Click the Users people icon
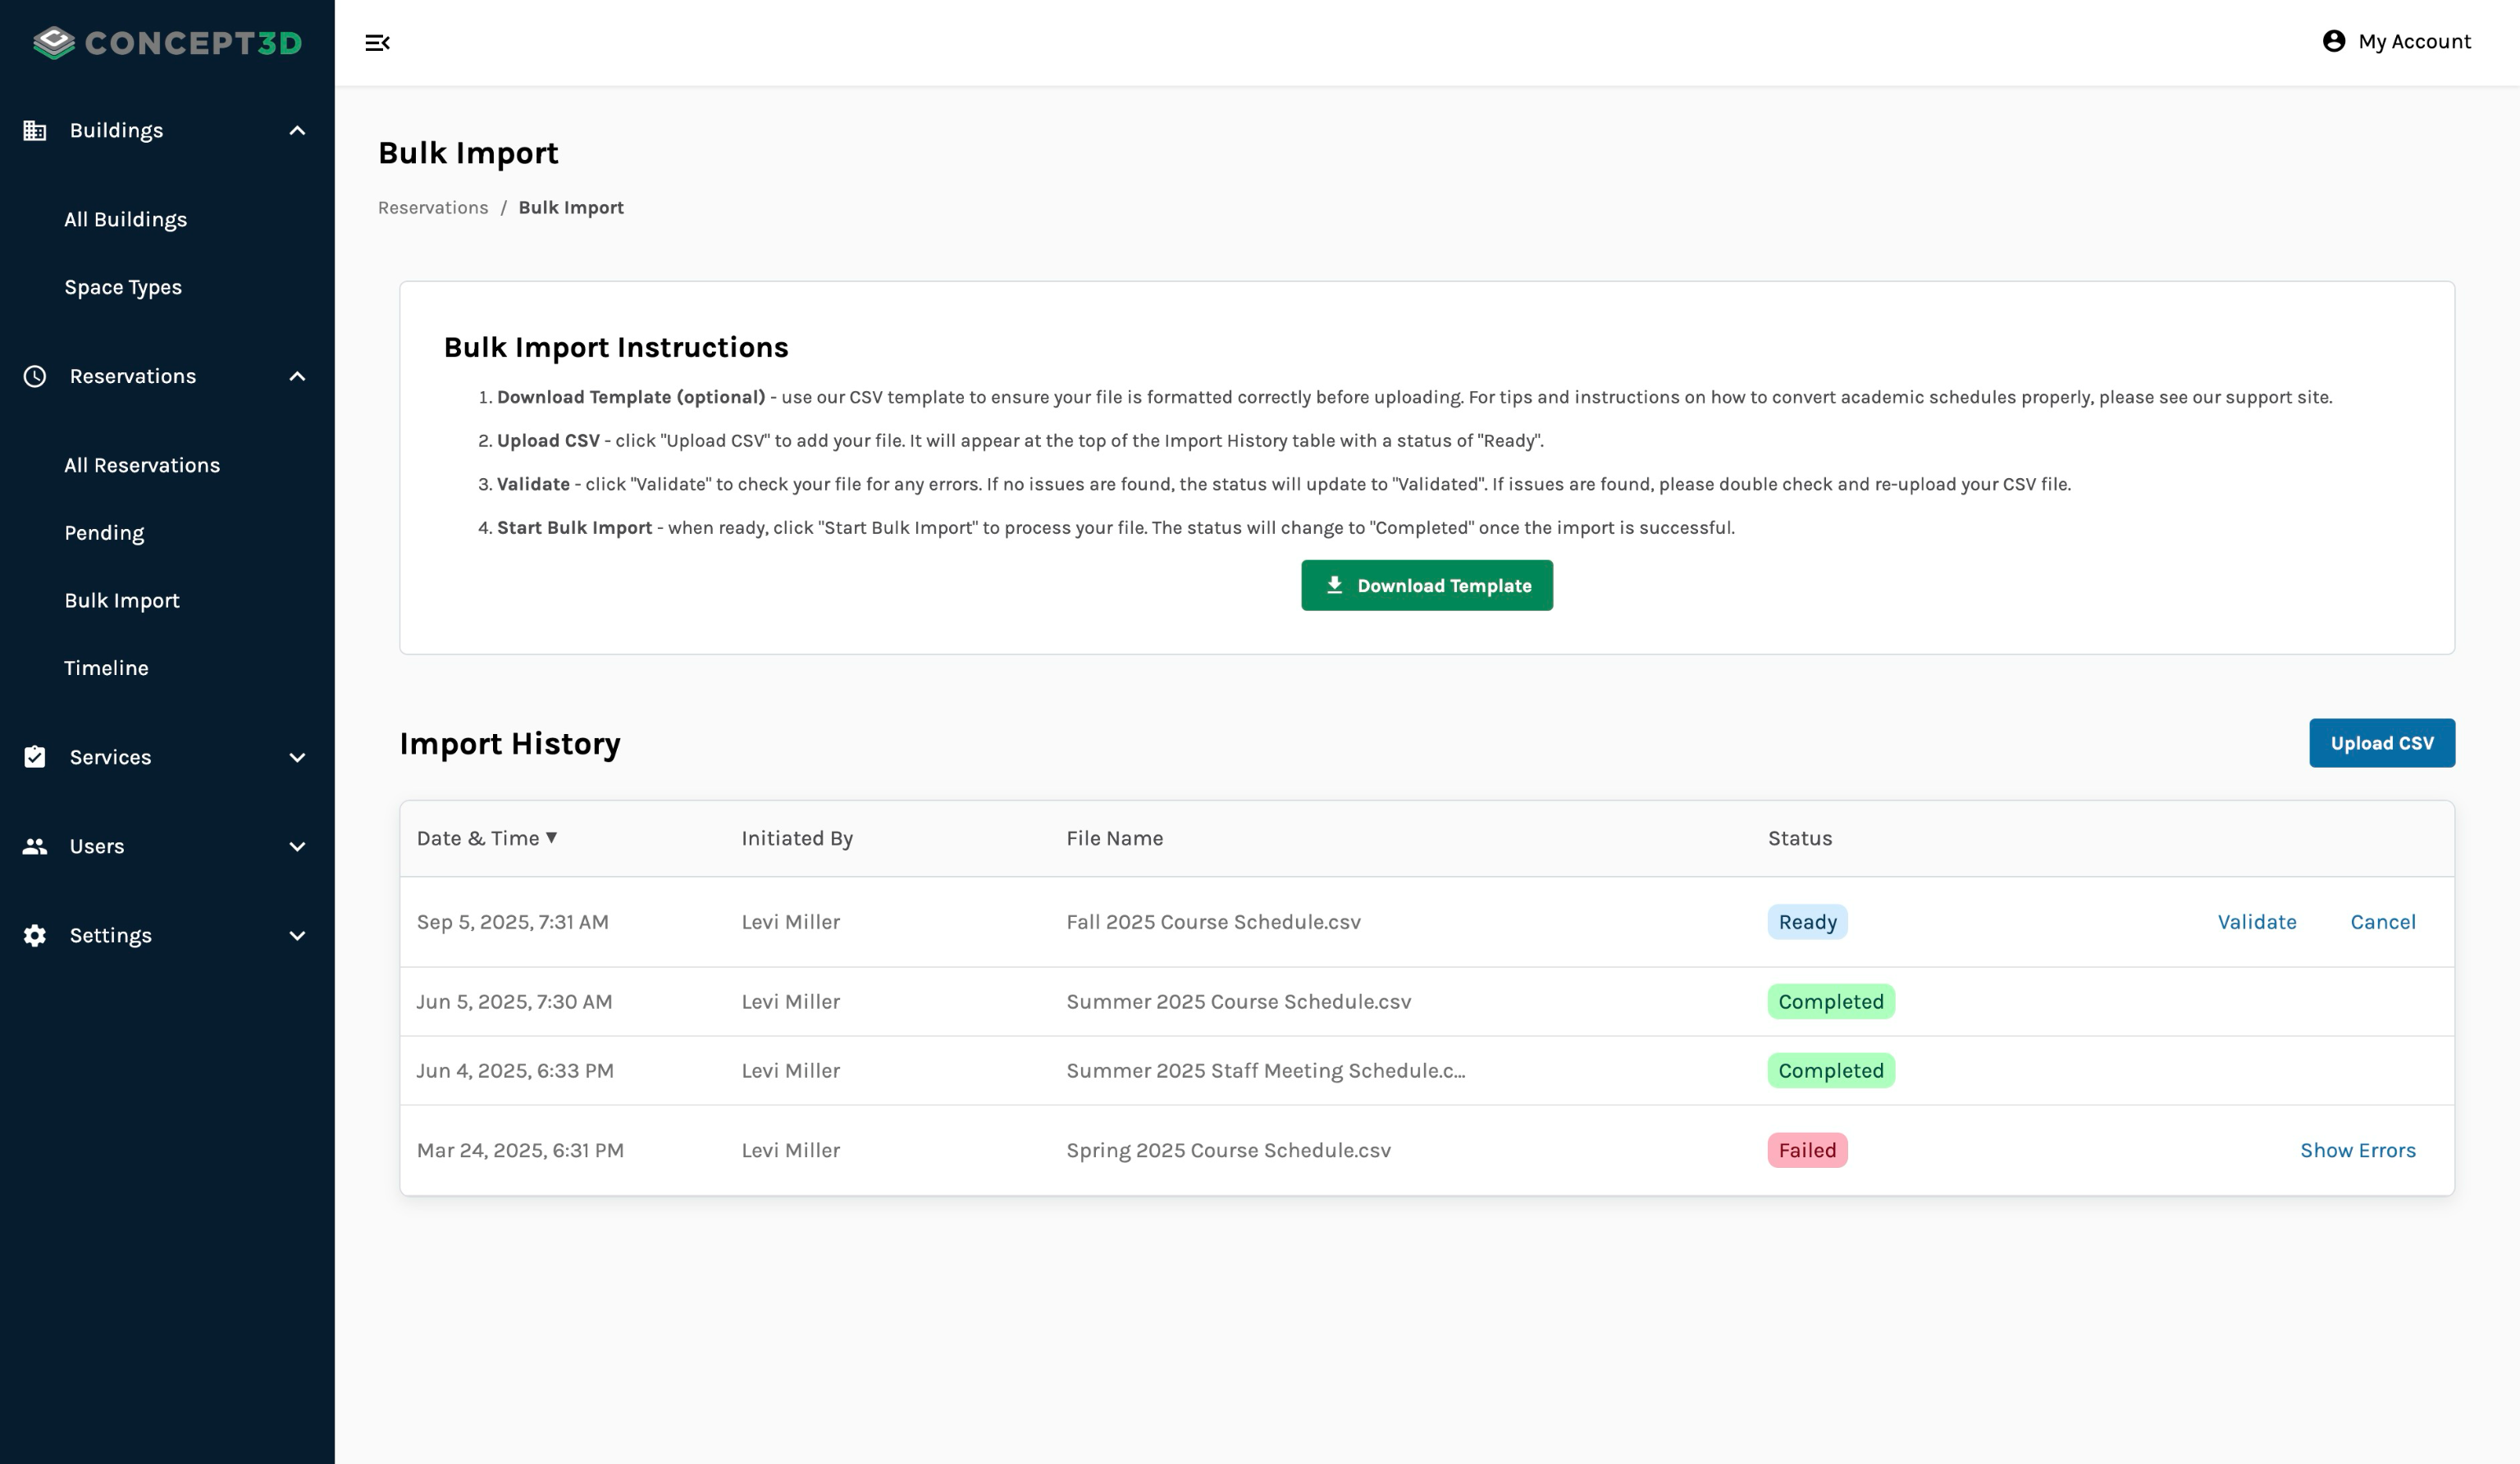 tap(35, 846)
